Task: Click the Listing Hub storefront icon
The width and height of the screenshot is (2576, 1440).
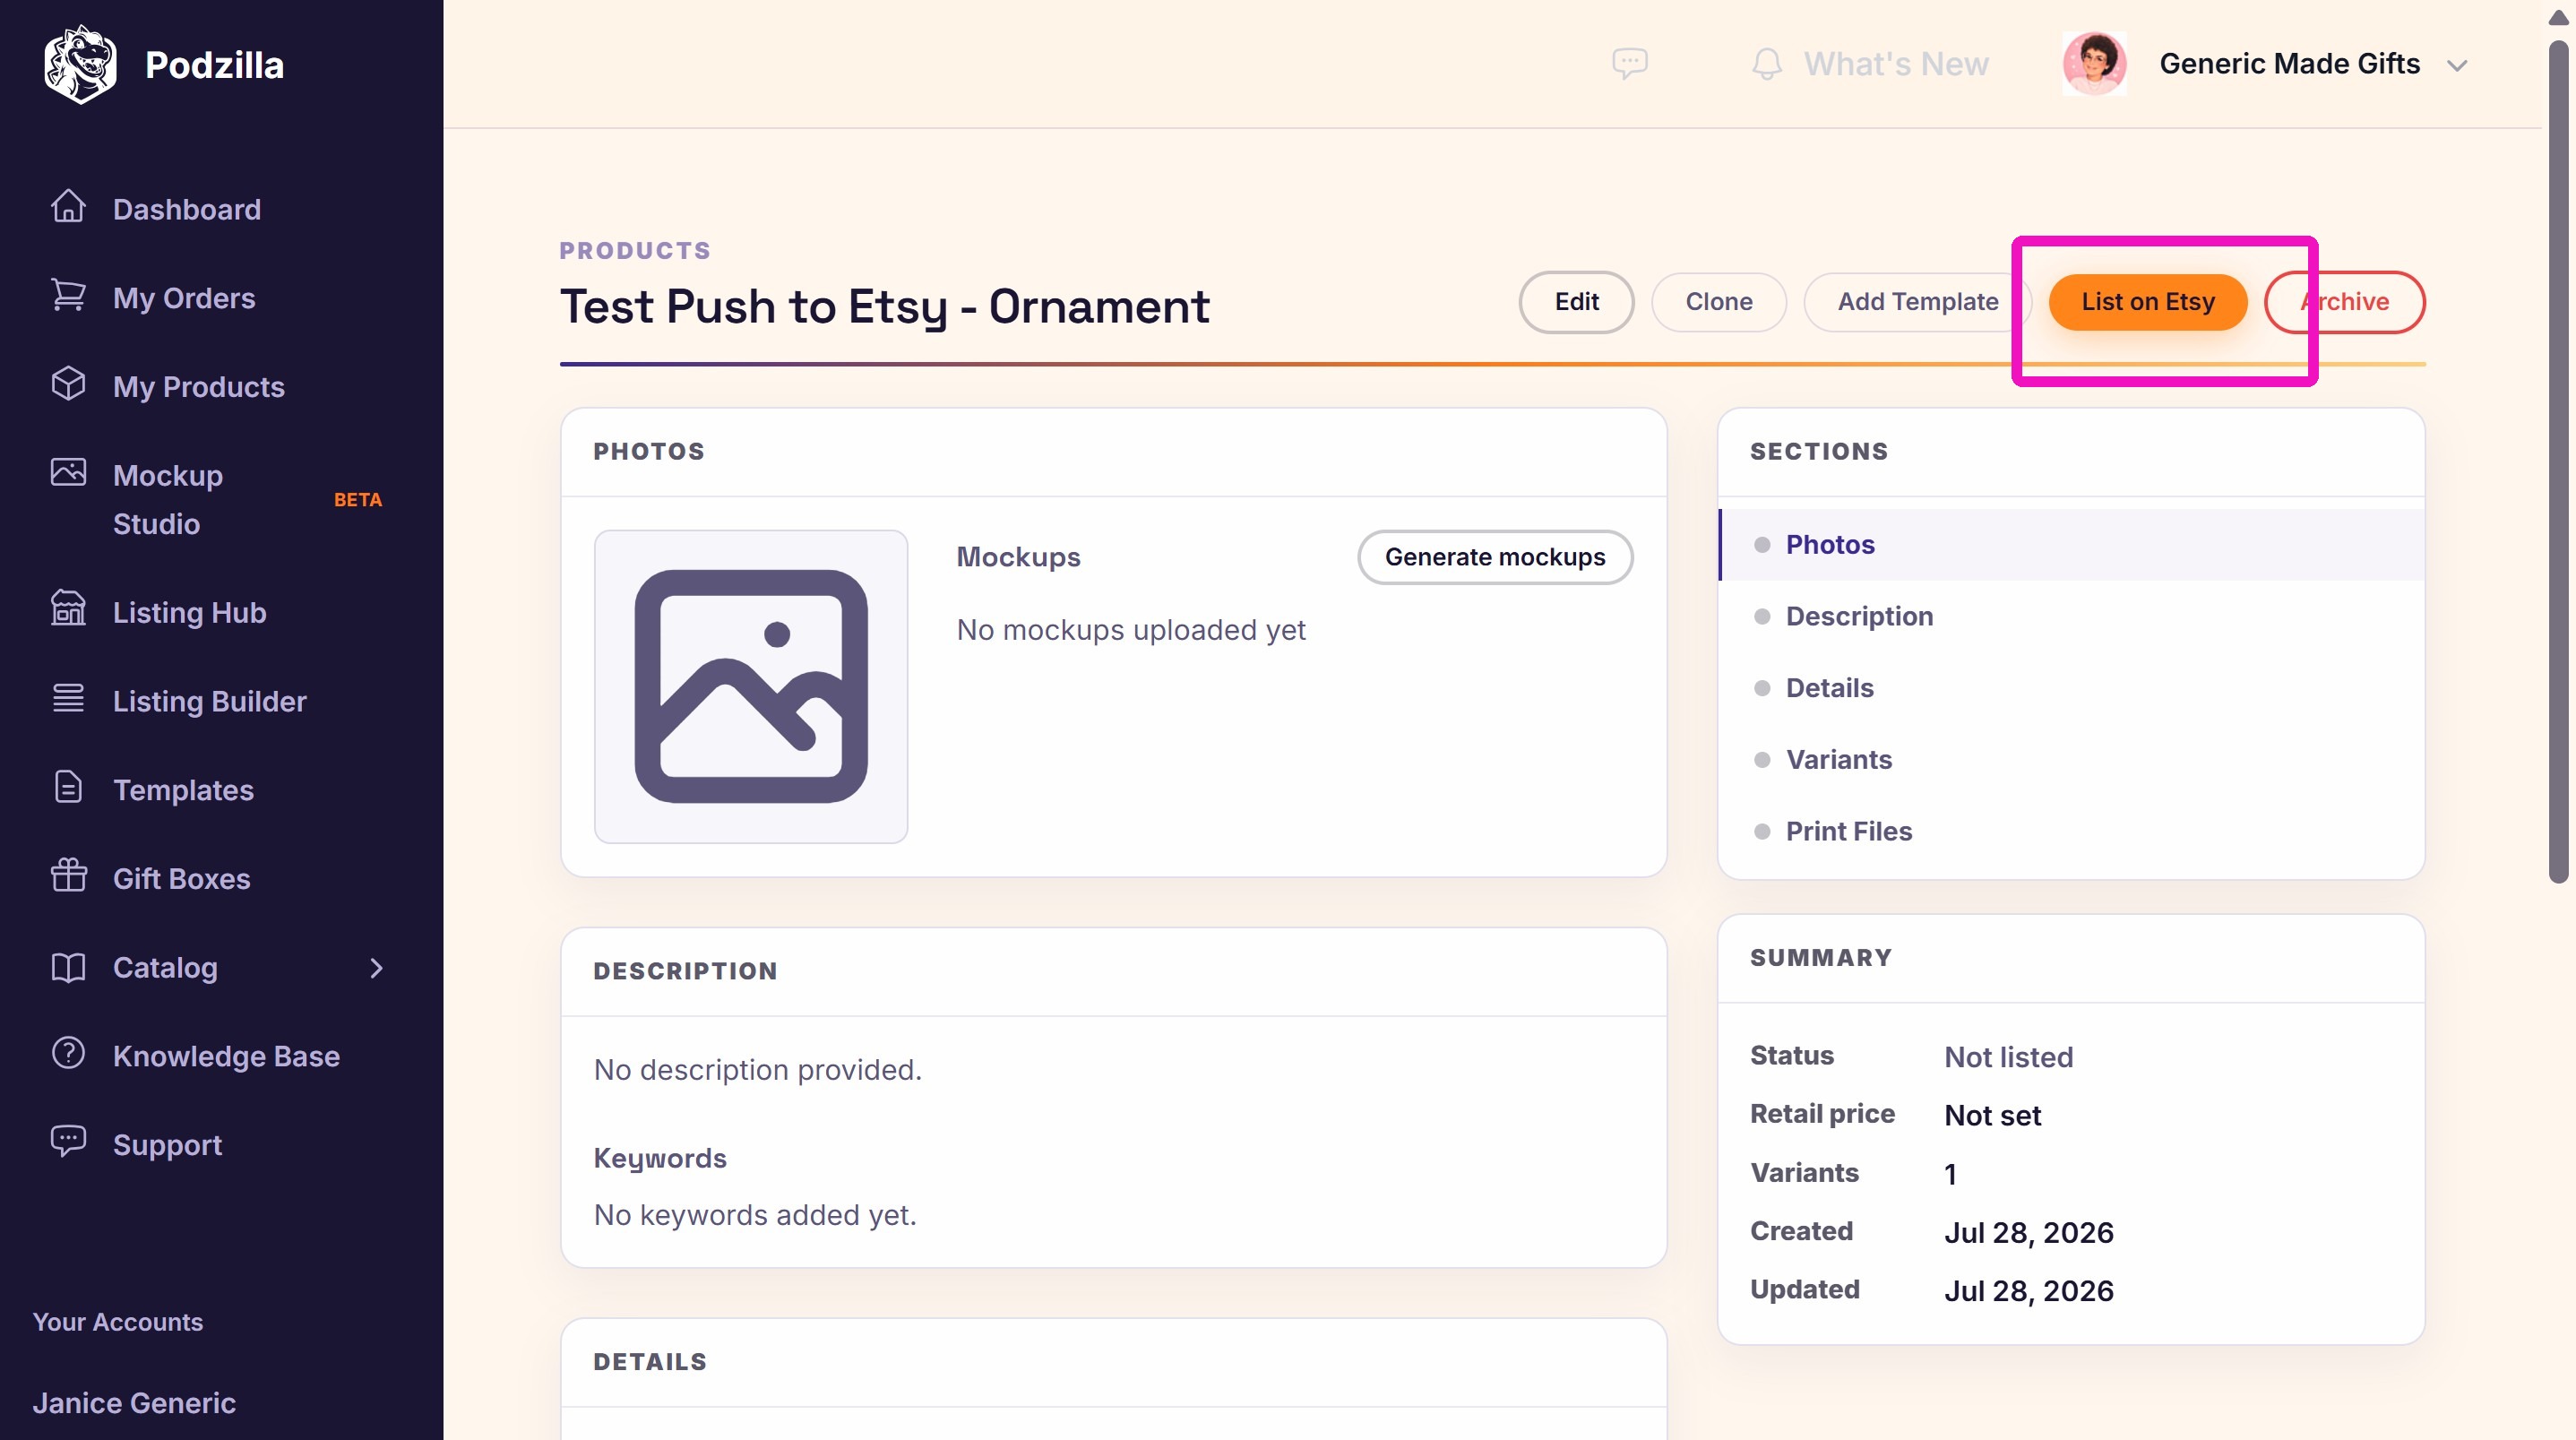Action: point(68,609)
